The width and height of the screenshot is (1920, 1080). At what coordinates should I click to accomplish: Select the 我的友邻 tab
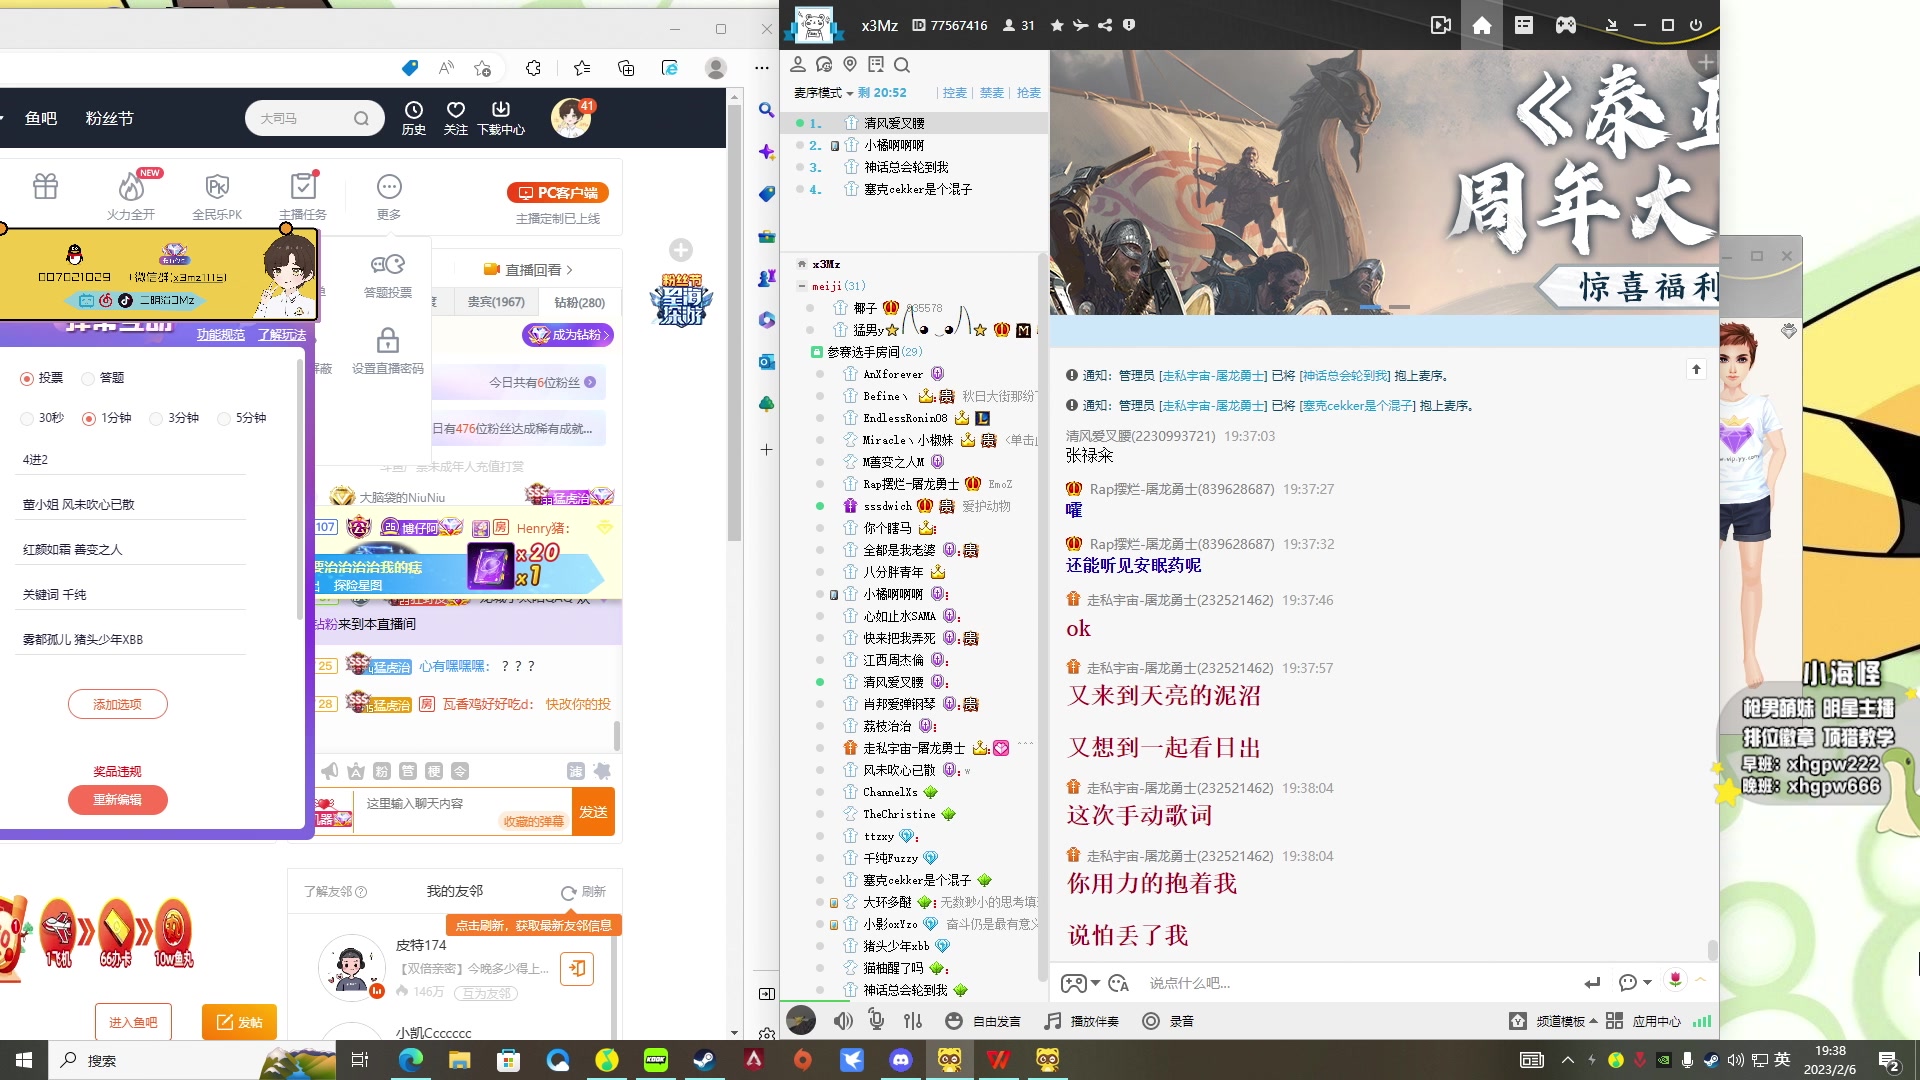pyautogui.click(x=455, y=891)
